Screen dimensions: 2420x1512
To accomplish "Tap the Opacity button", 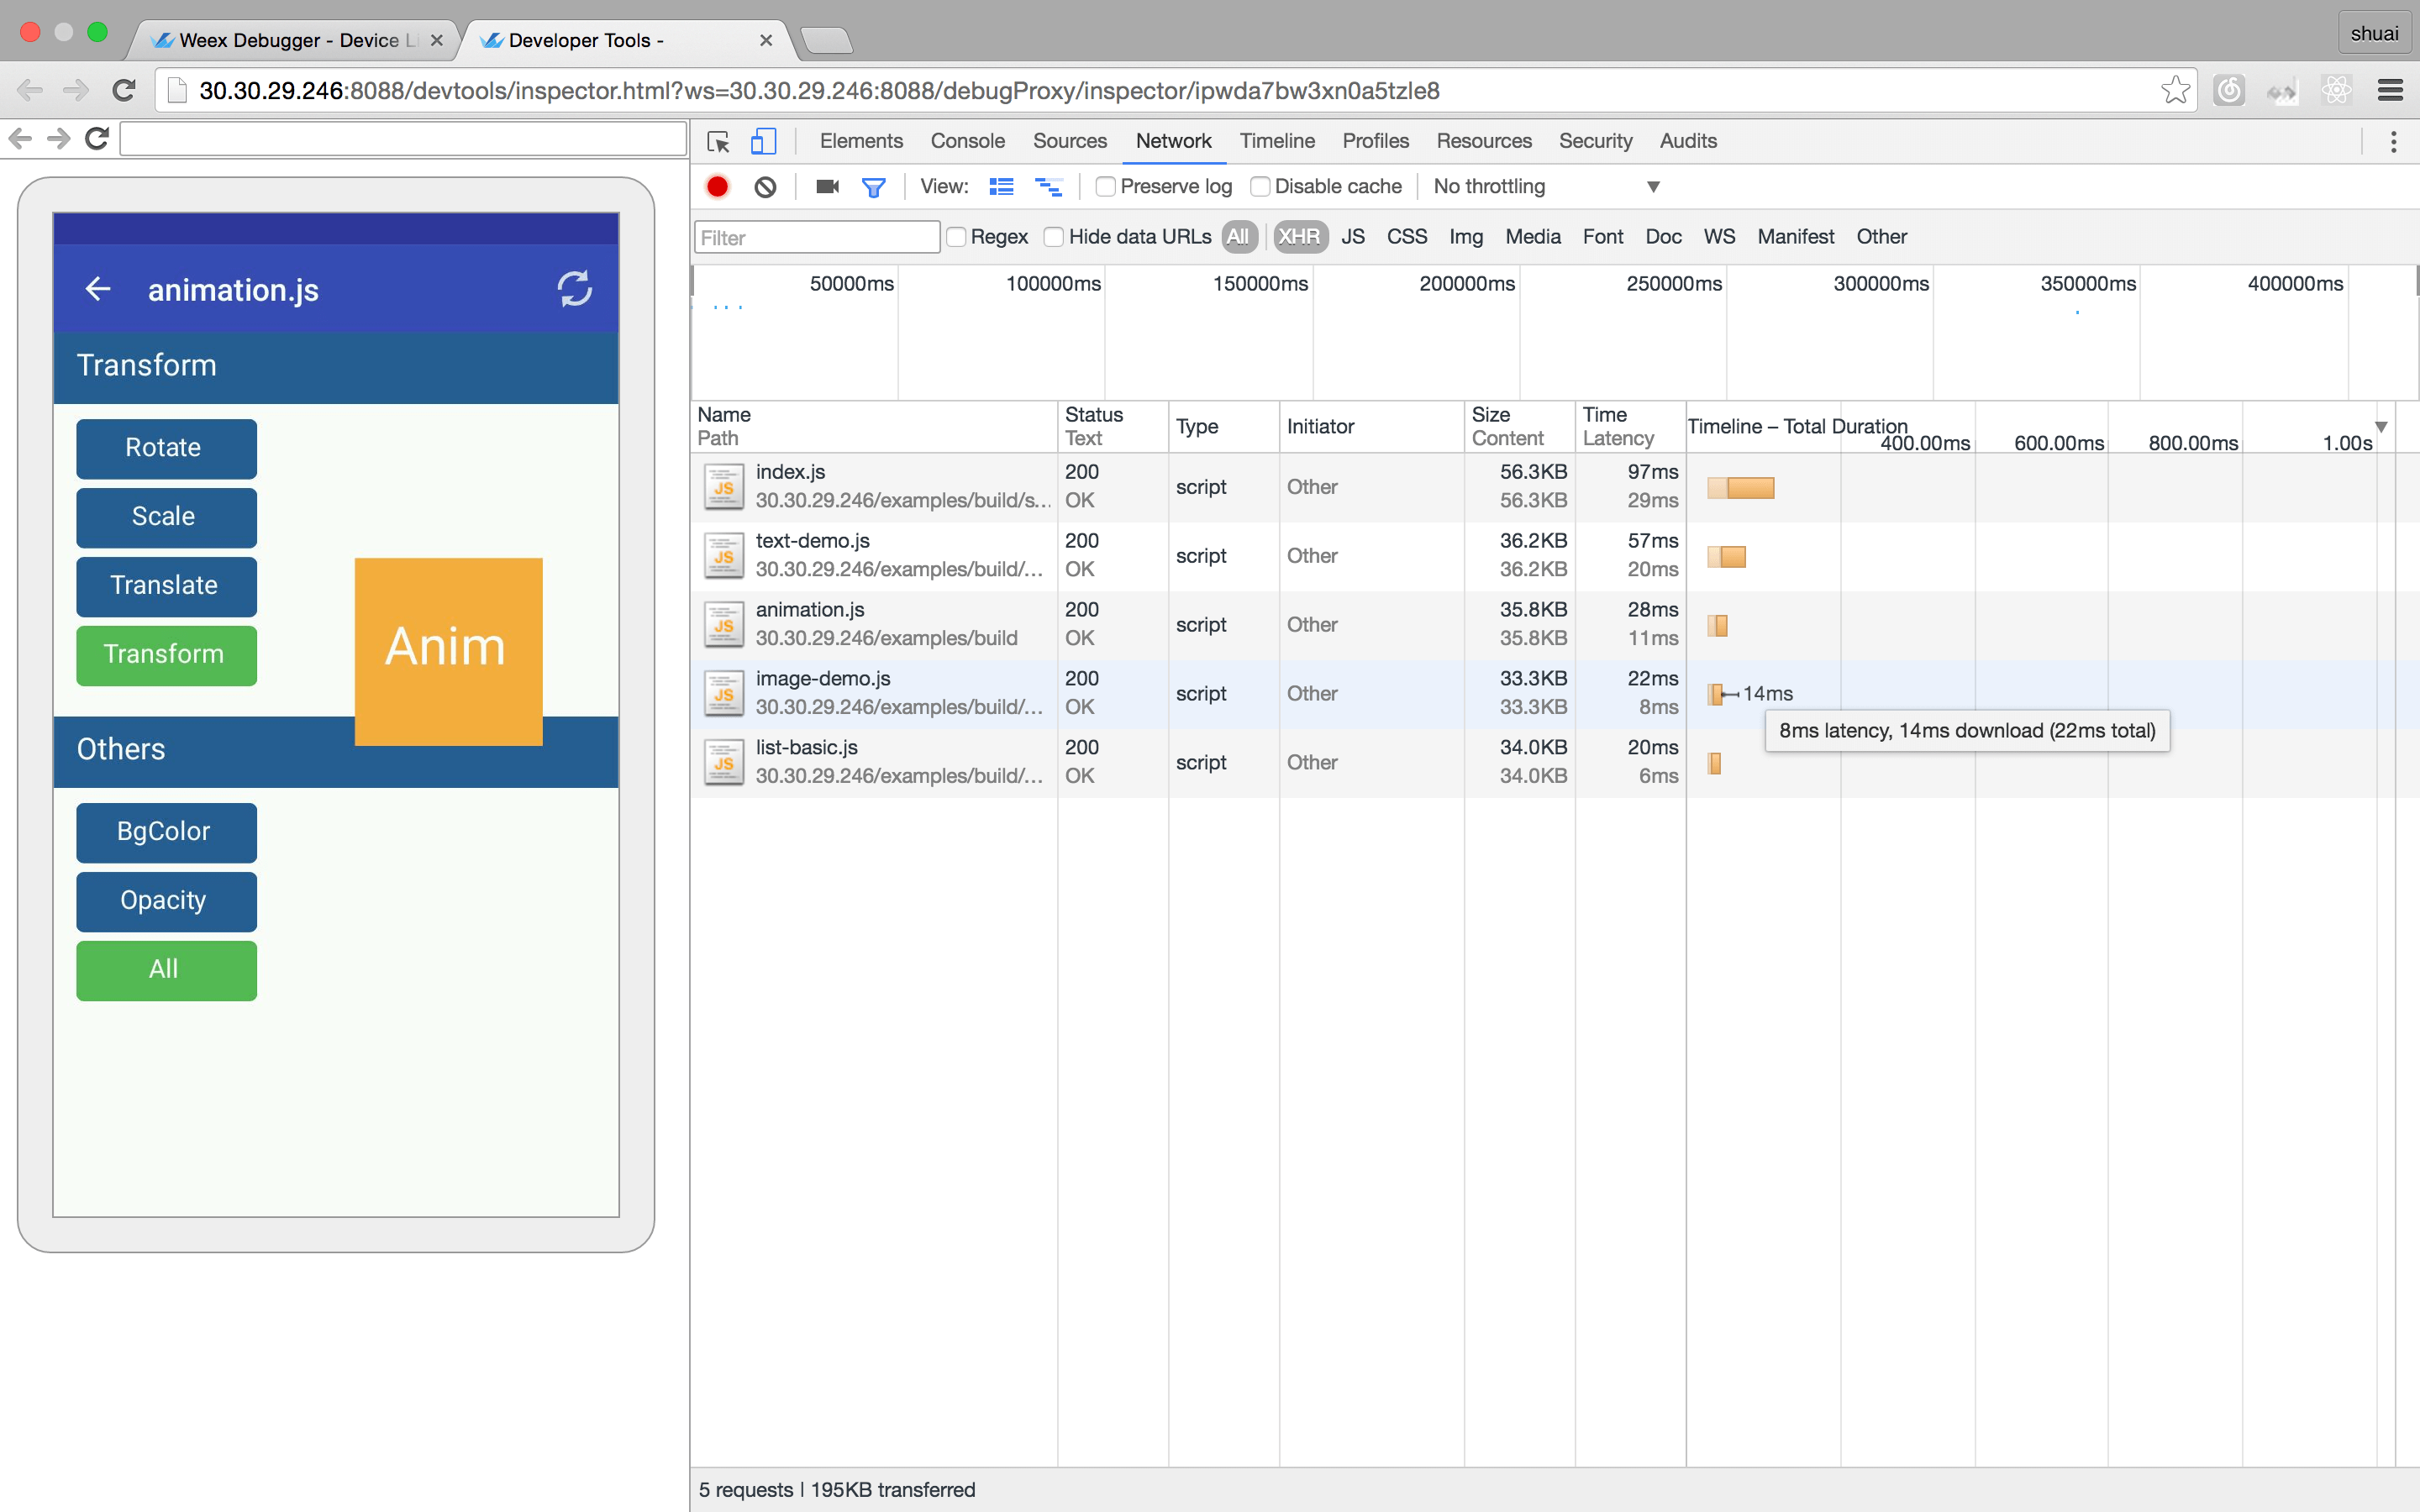I will pyautogui.click(x=166, y=901).
